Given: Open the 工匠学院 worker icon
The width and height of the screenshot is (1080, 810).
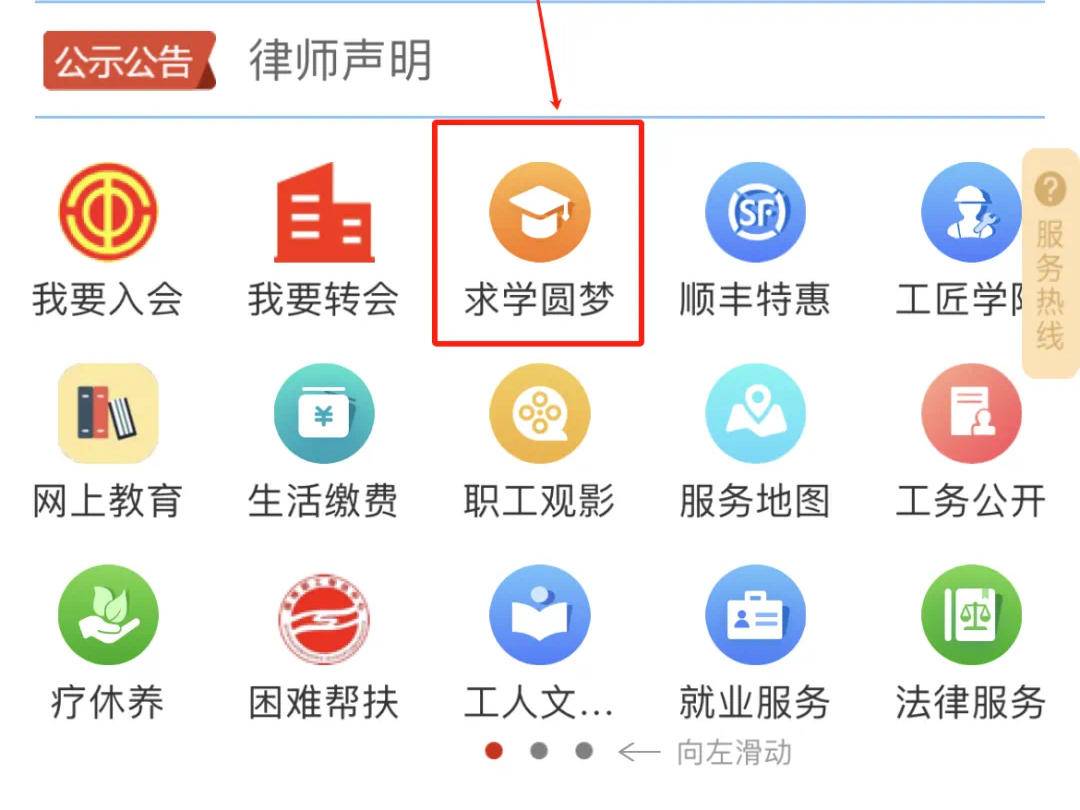Looking at the screenshot, I should coord(971,212).
